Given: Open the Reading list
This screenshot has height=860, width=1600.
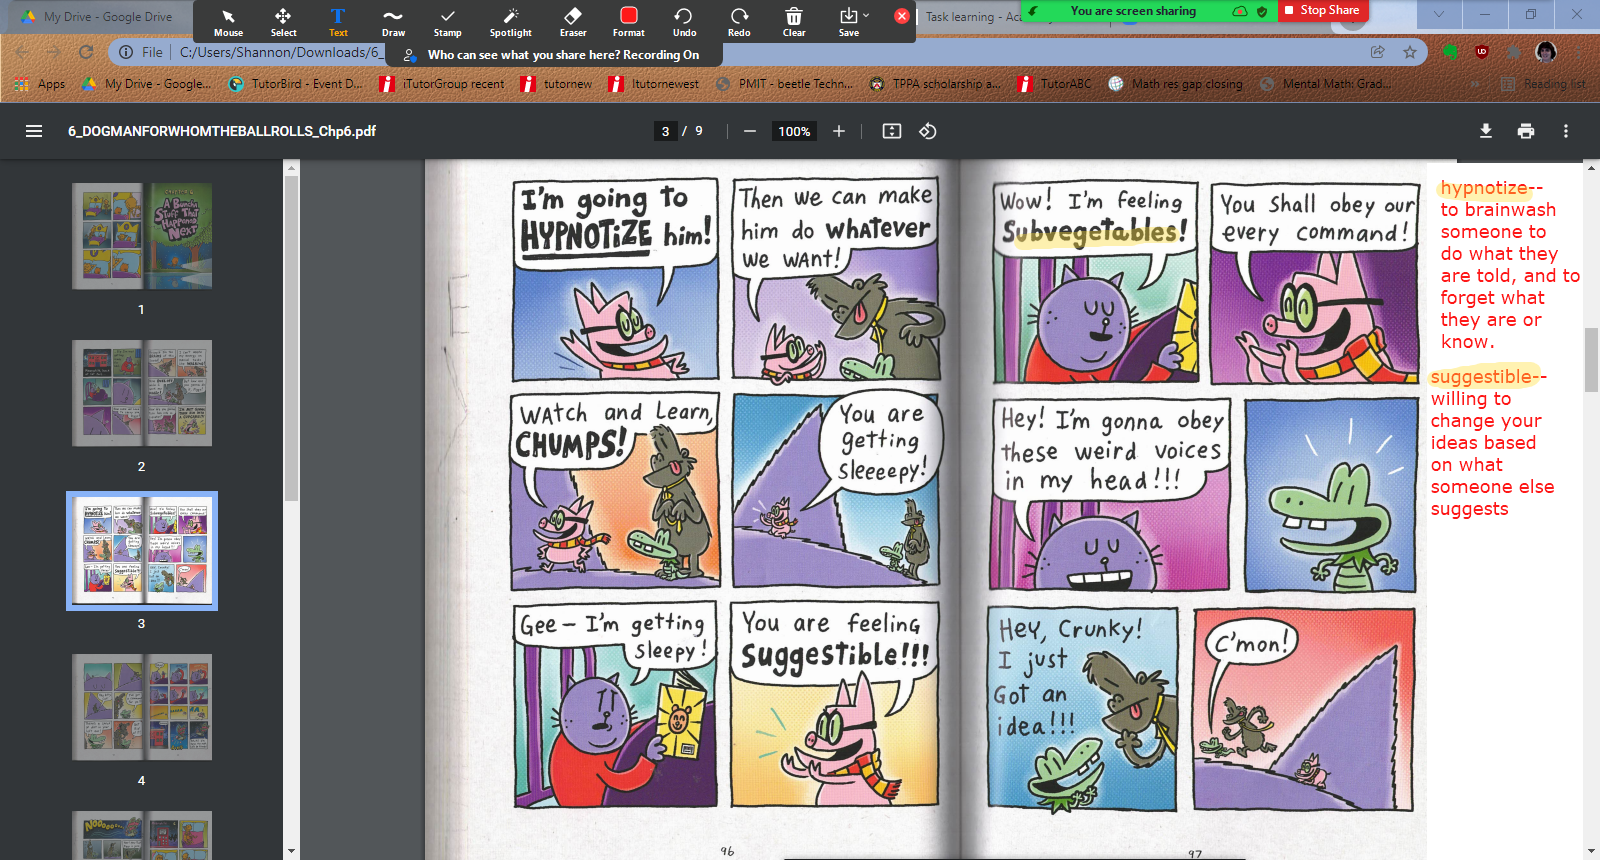Looking at the screenshot, I should 1543,84.
